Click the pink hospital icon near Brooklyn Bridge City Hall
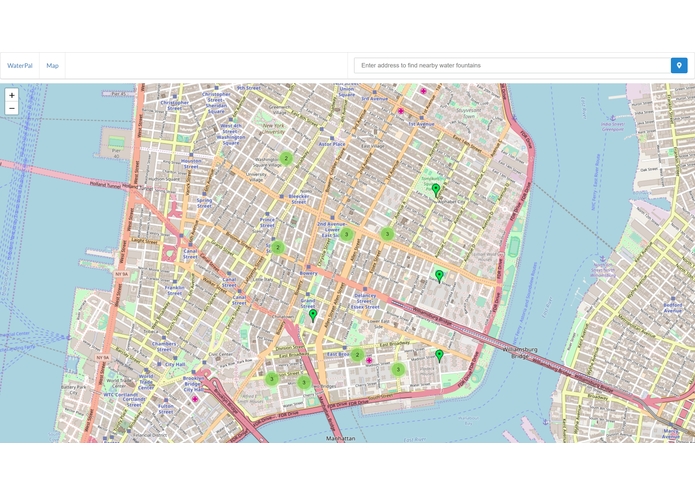Viewport: 695px width, 494px height. (x=195, y=399)
